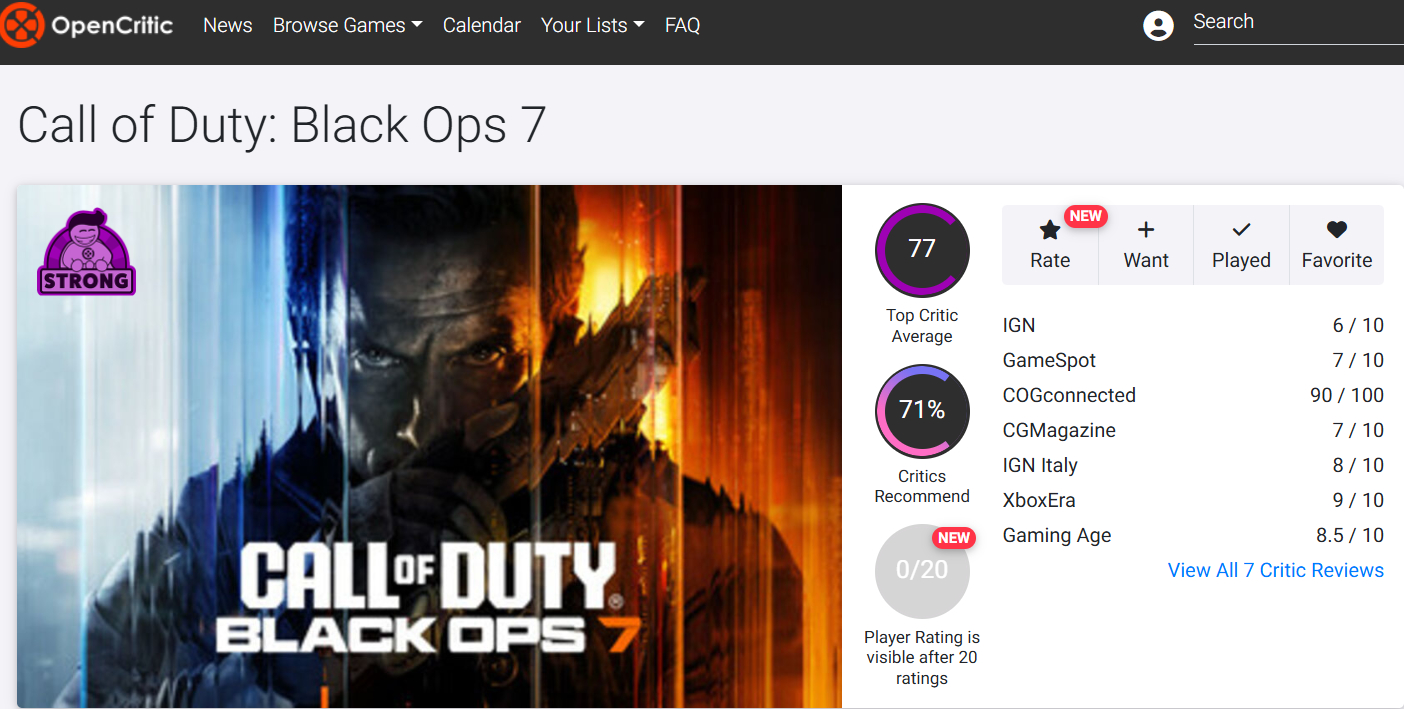Click the 71% Critics Recommend circle
Screen dimensions: 1404x709
pyautogui.click(x=922, y=411)
